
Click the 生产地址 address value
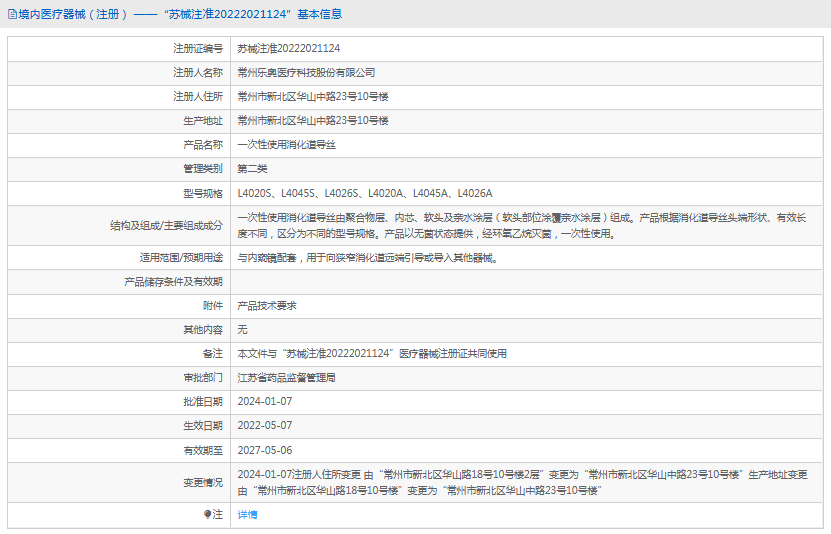pos(313,121)
